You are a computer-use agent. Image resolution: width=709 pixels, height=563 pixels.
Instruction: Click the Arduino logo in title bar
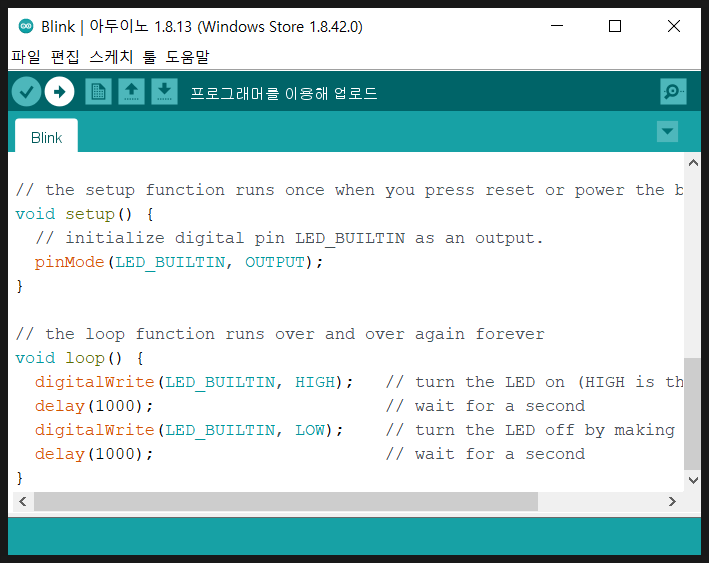coord(26,26)
